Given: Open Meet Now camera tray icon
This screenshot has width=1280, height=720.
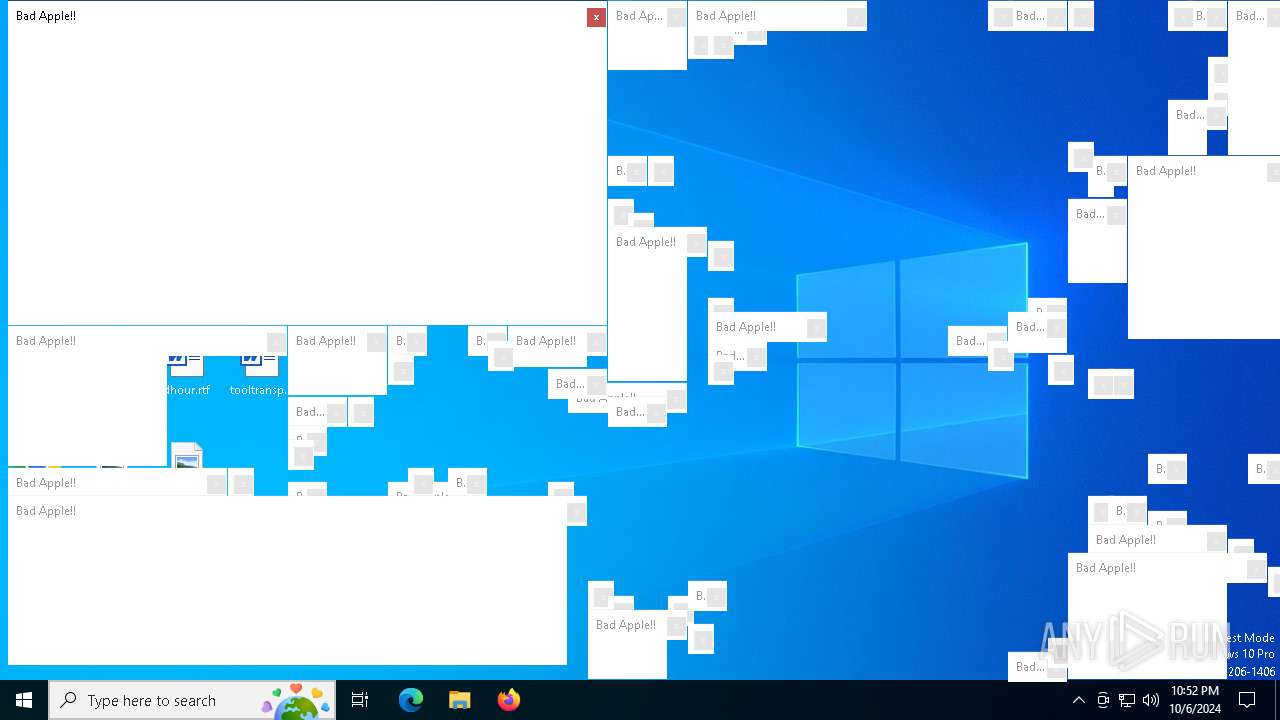Looking at the screenshot, I should pos(1103,700).
